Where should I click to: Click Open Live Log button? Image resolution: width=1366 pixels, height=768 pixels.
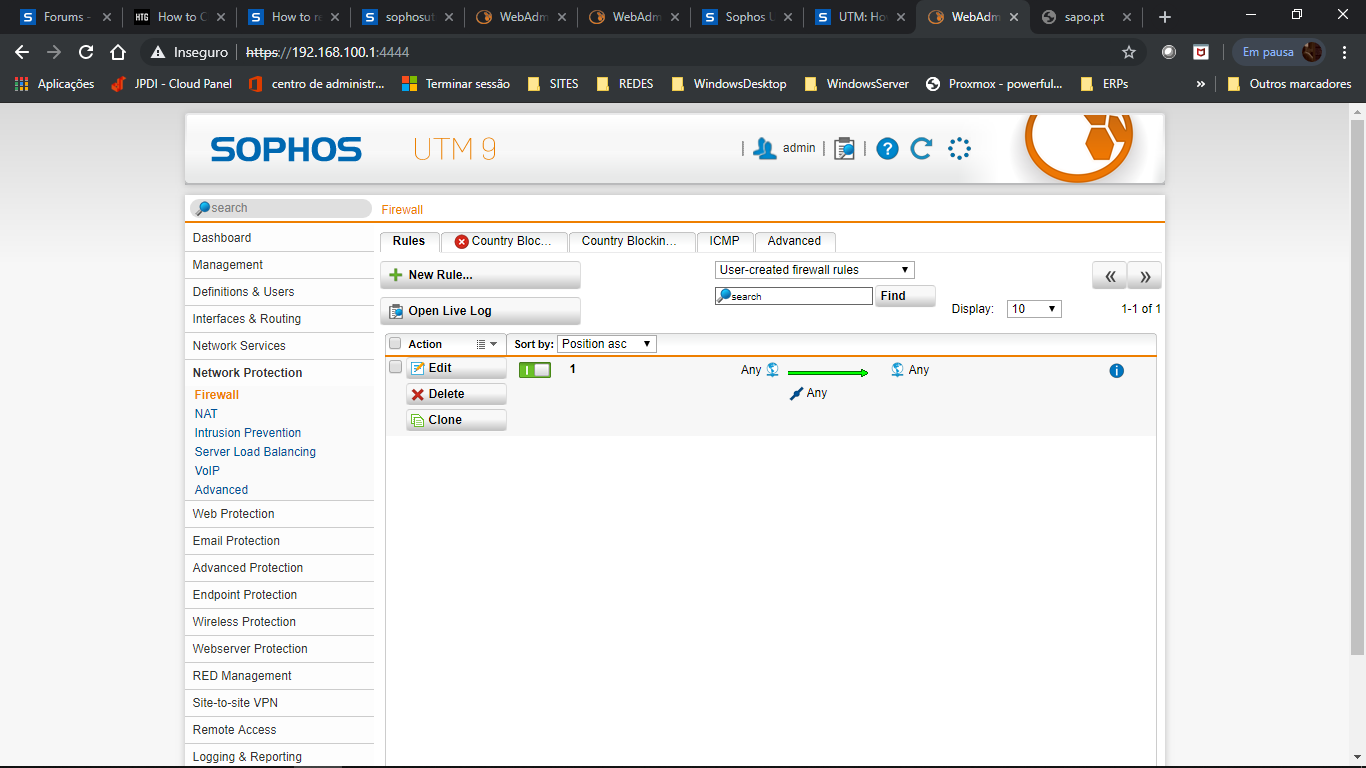(x=480, y=311)
